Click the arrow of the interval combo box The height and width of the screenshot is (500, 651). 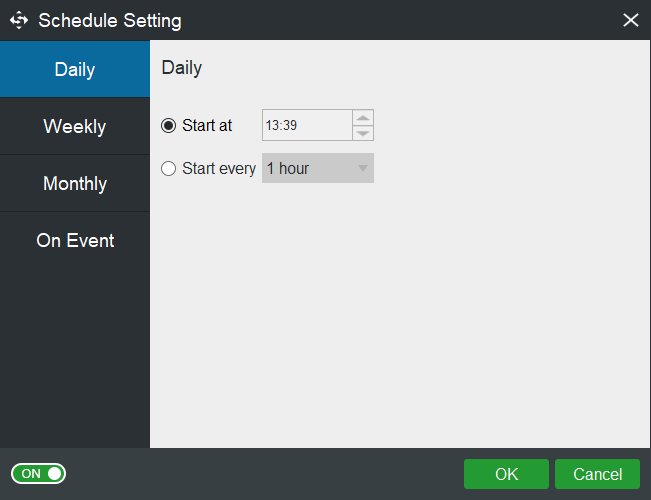(362, 169)
